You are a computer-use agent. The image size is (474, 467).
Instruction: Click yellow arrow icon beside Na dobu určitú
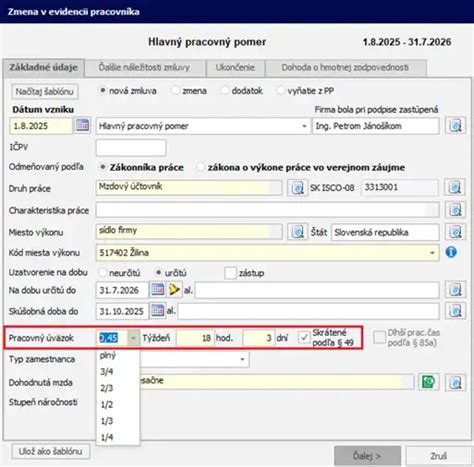[174, 290]
